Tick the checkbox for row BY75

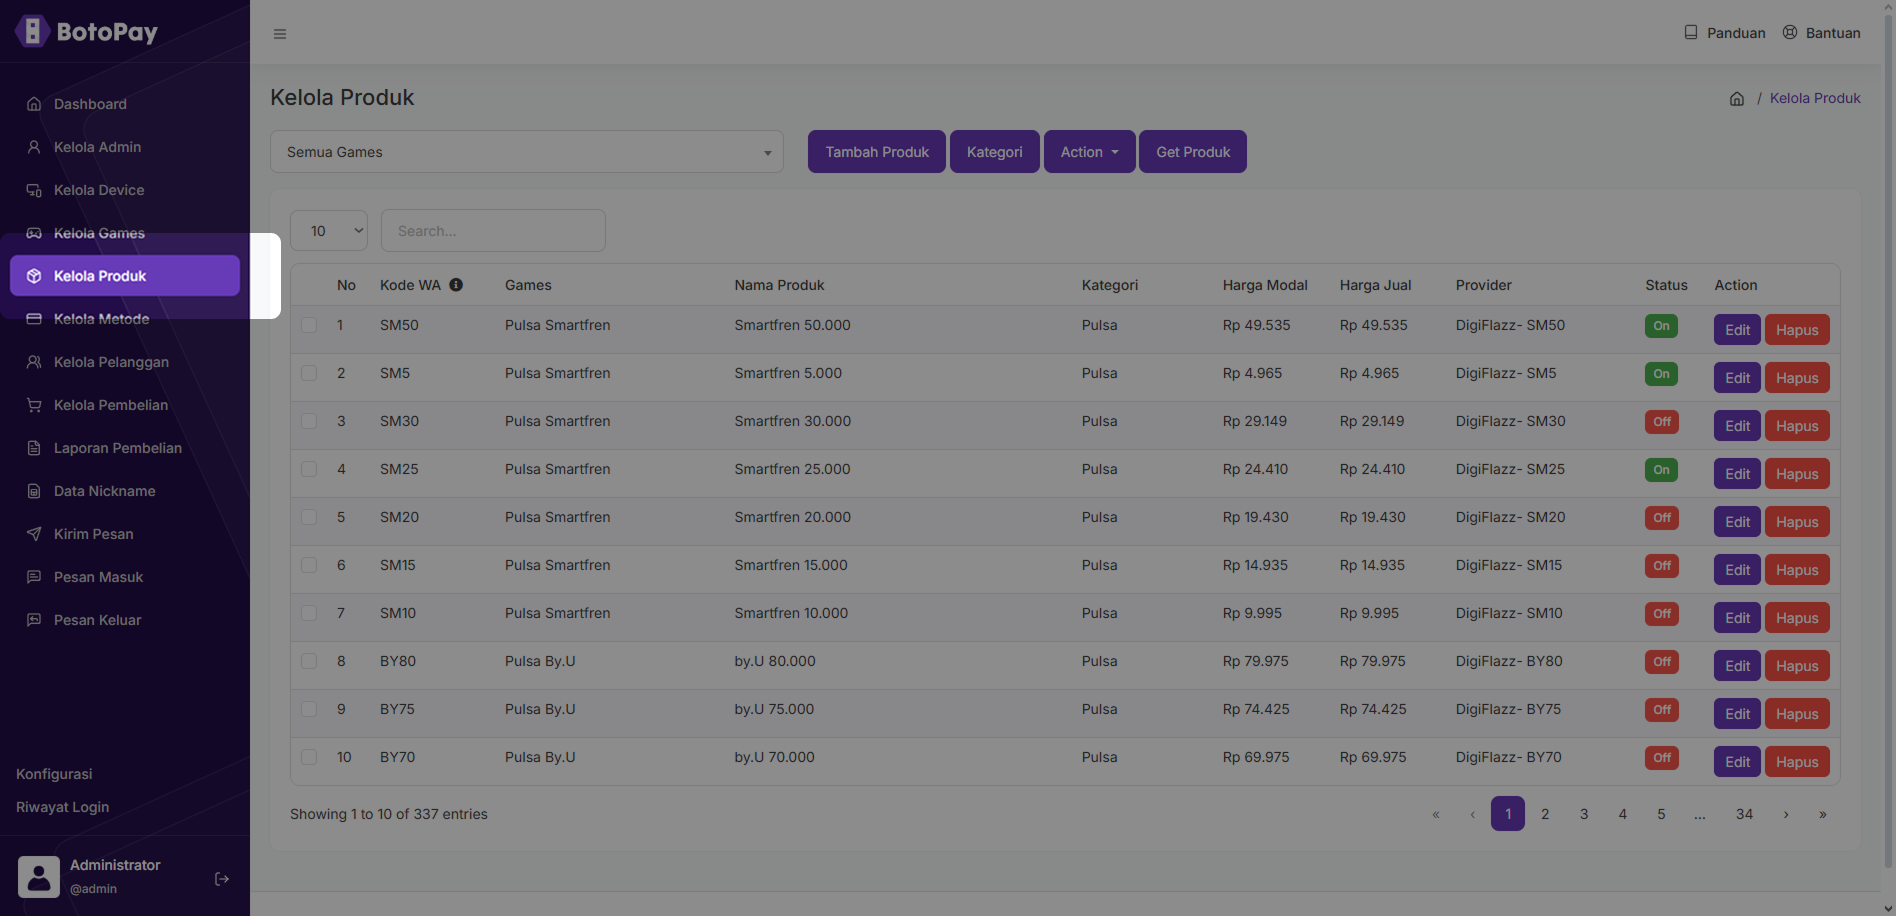(x=309, y=709)
